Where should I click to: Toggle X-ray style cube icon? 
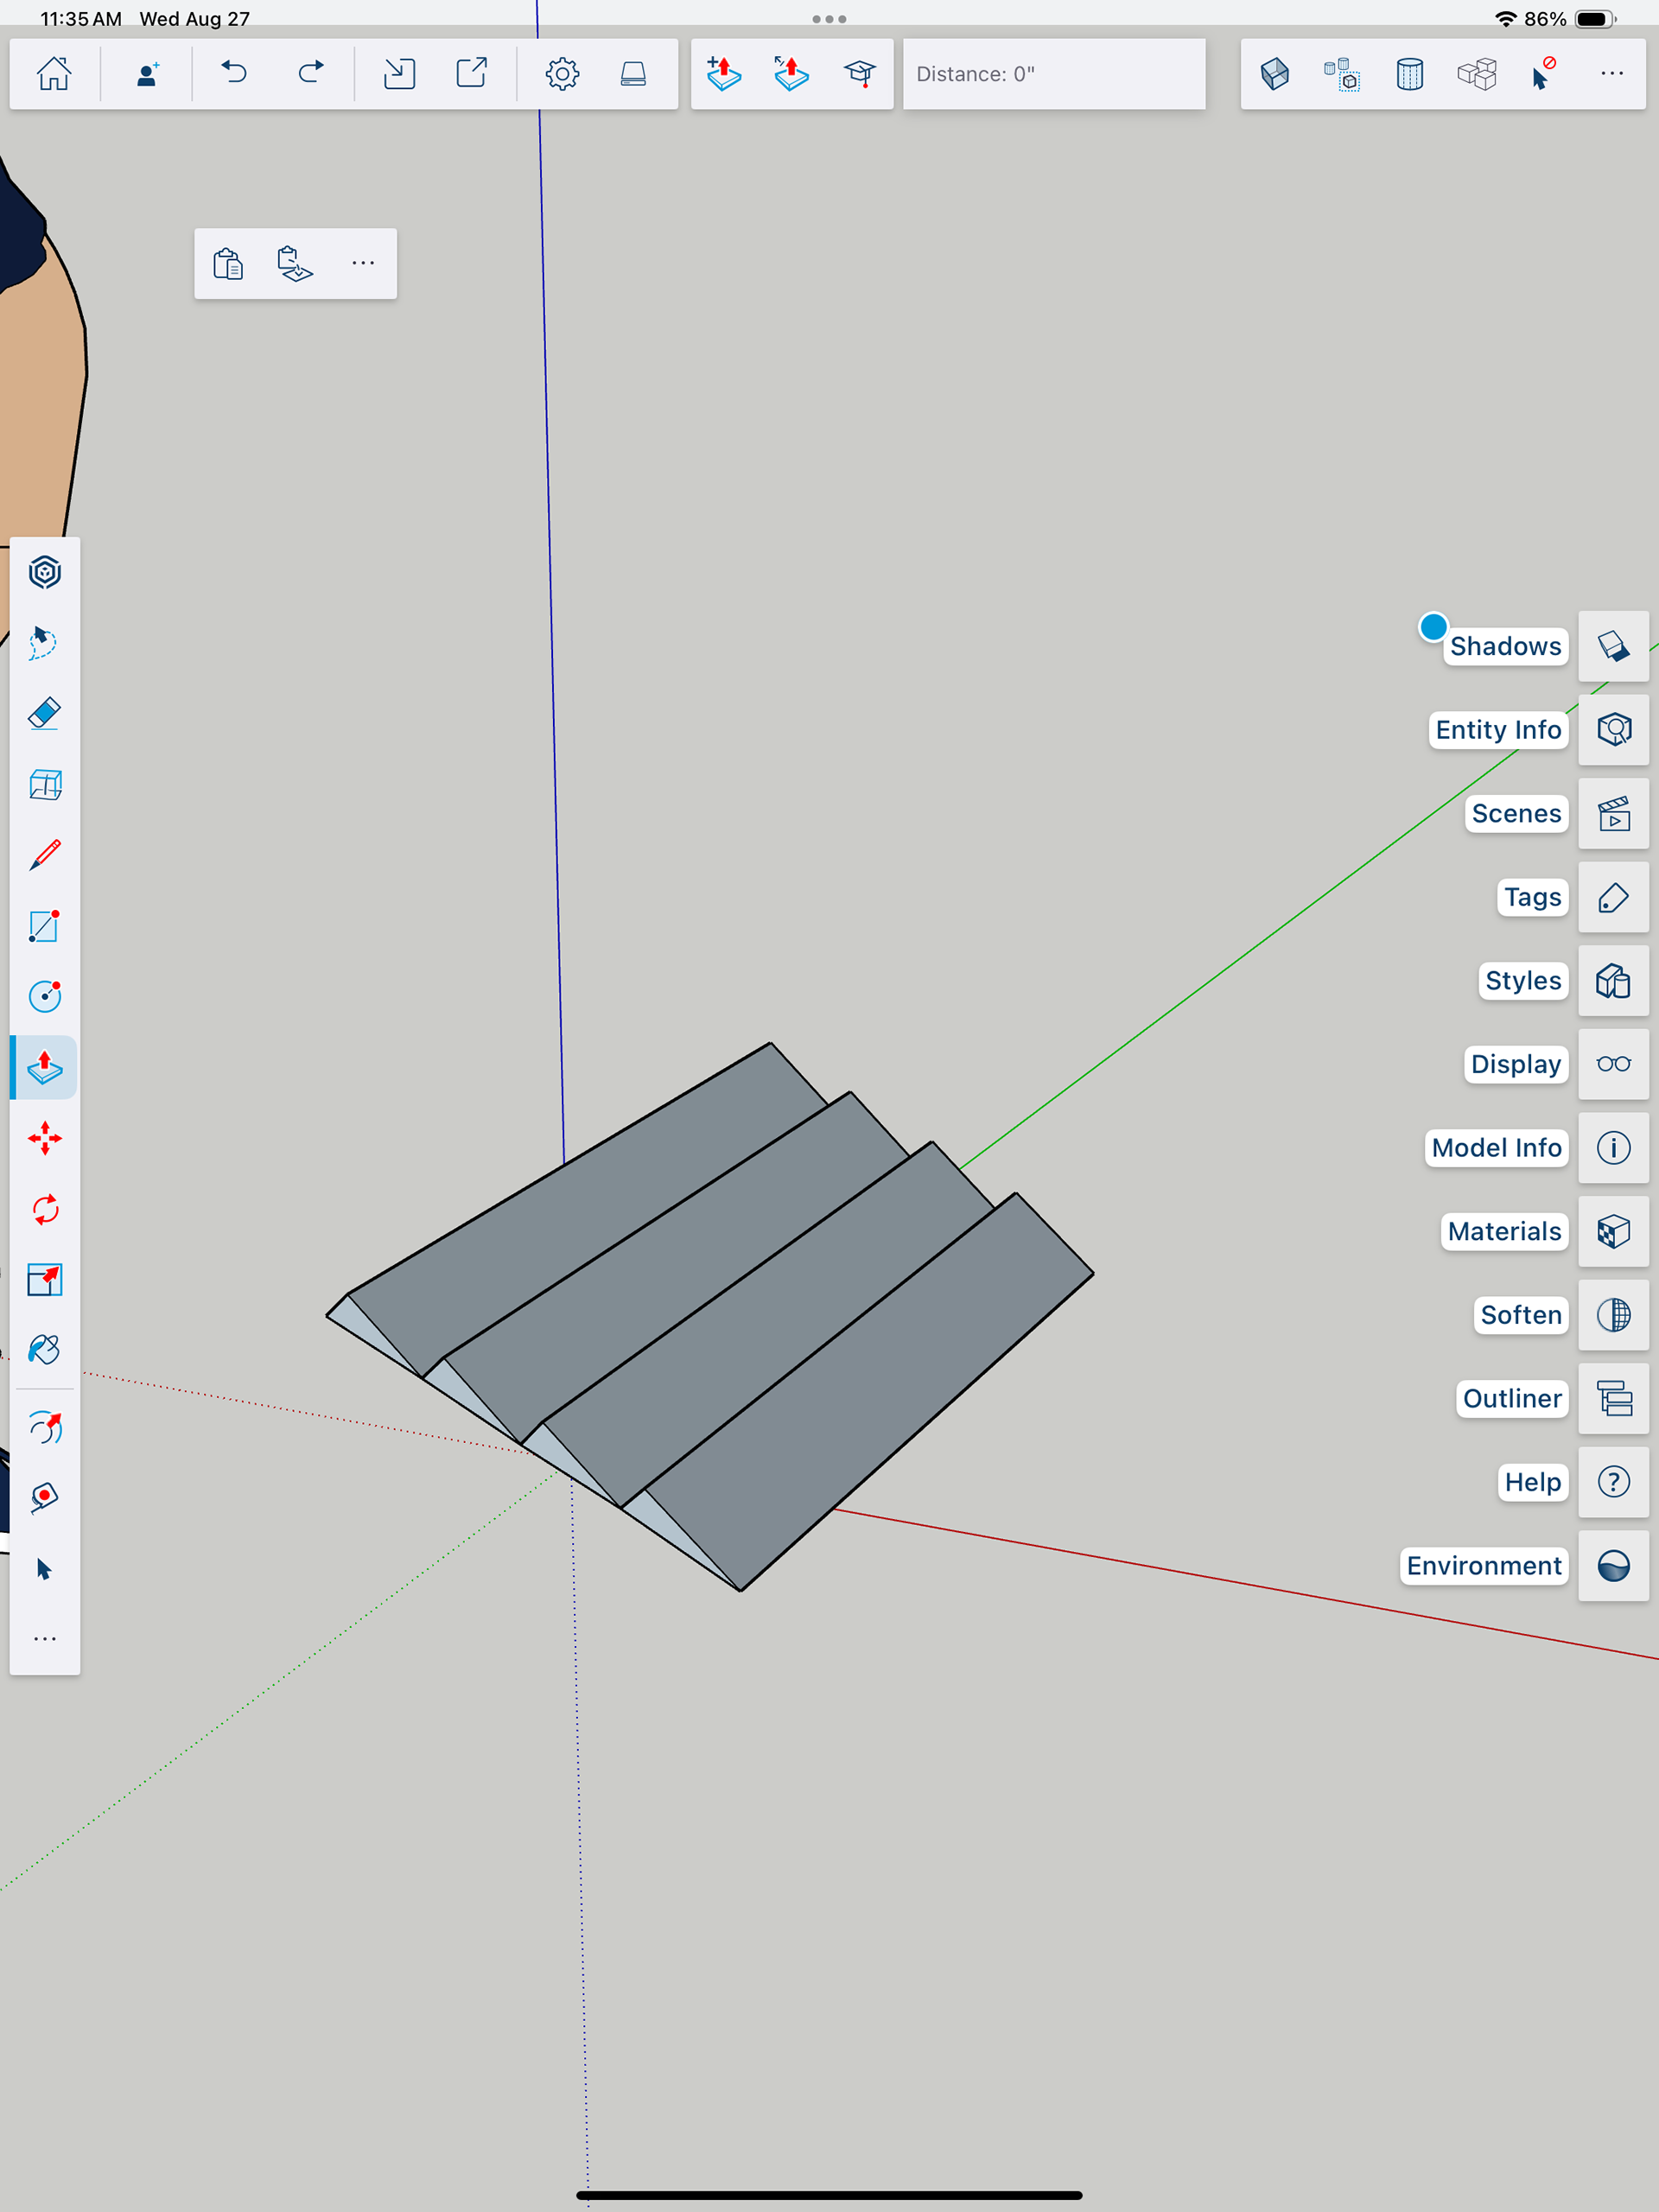click(1275, 74)
